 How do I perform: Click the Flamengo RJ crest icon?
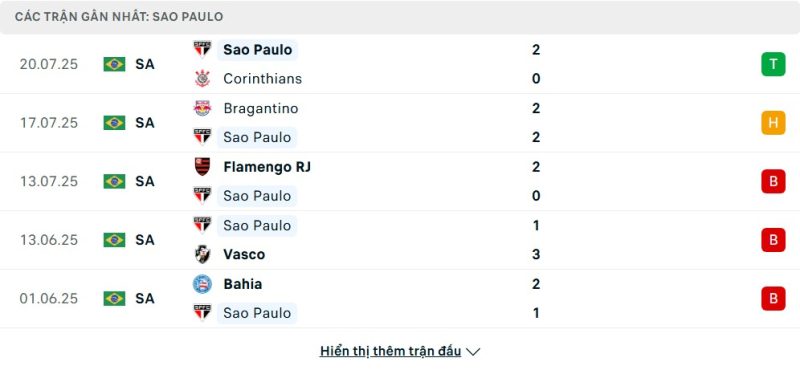[203, 167]
